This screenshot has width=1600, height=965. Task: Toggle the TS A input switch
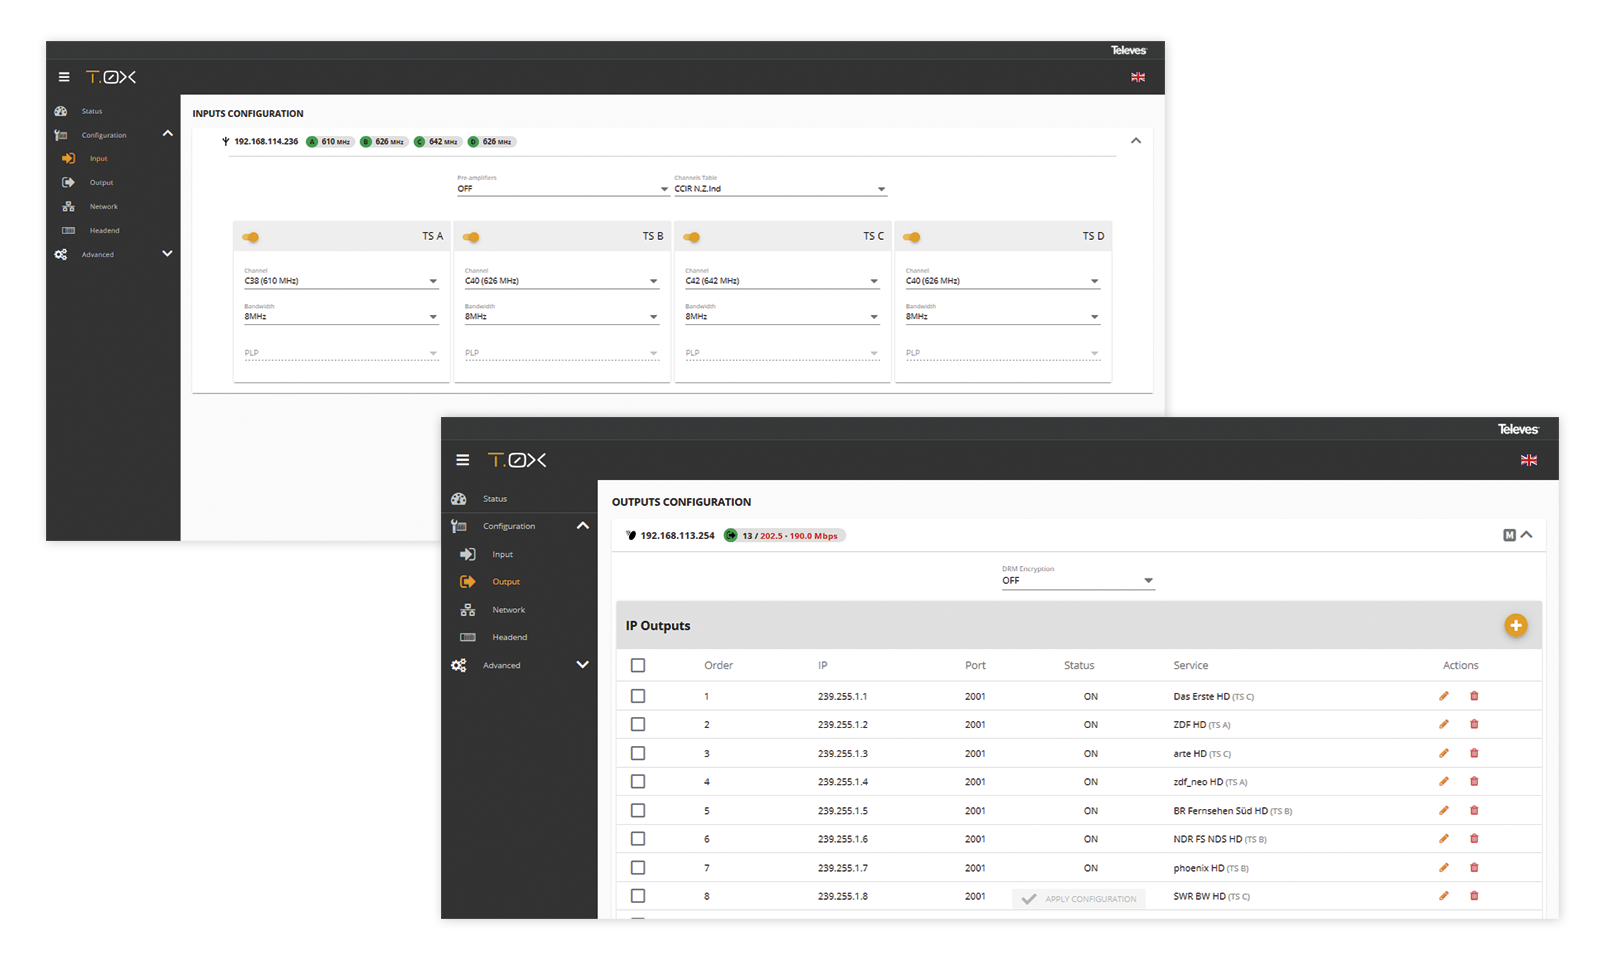click(251, 237)
